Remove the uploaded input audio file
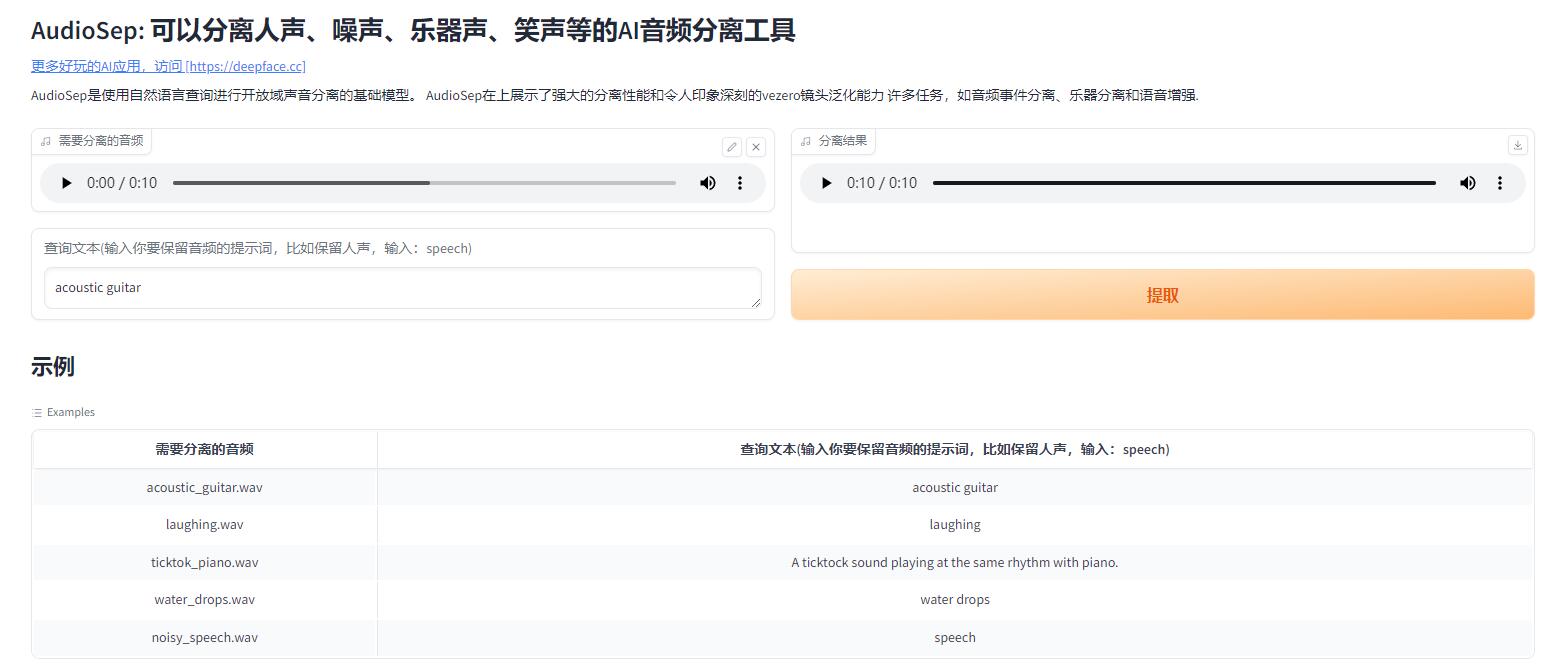 (x=756, y=147)
